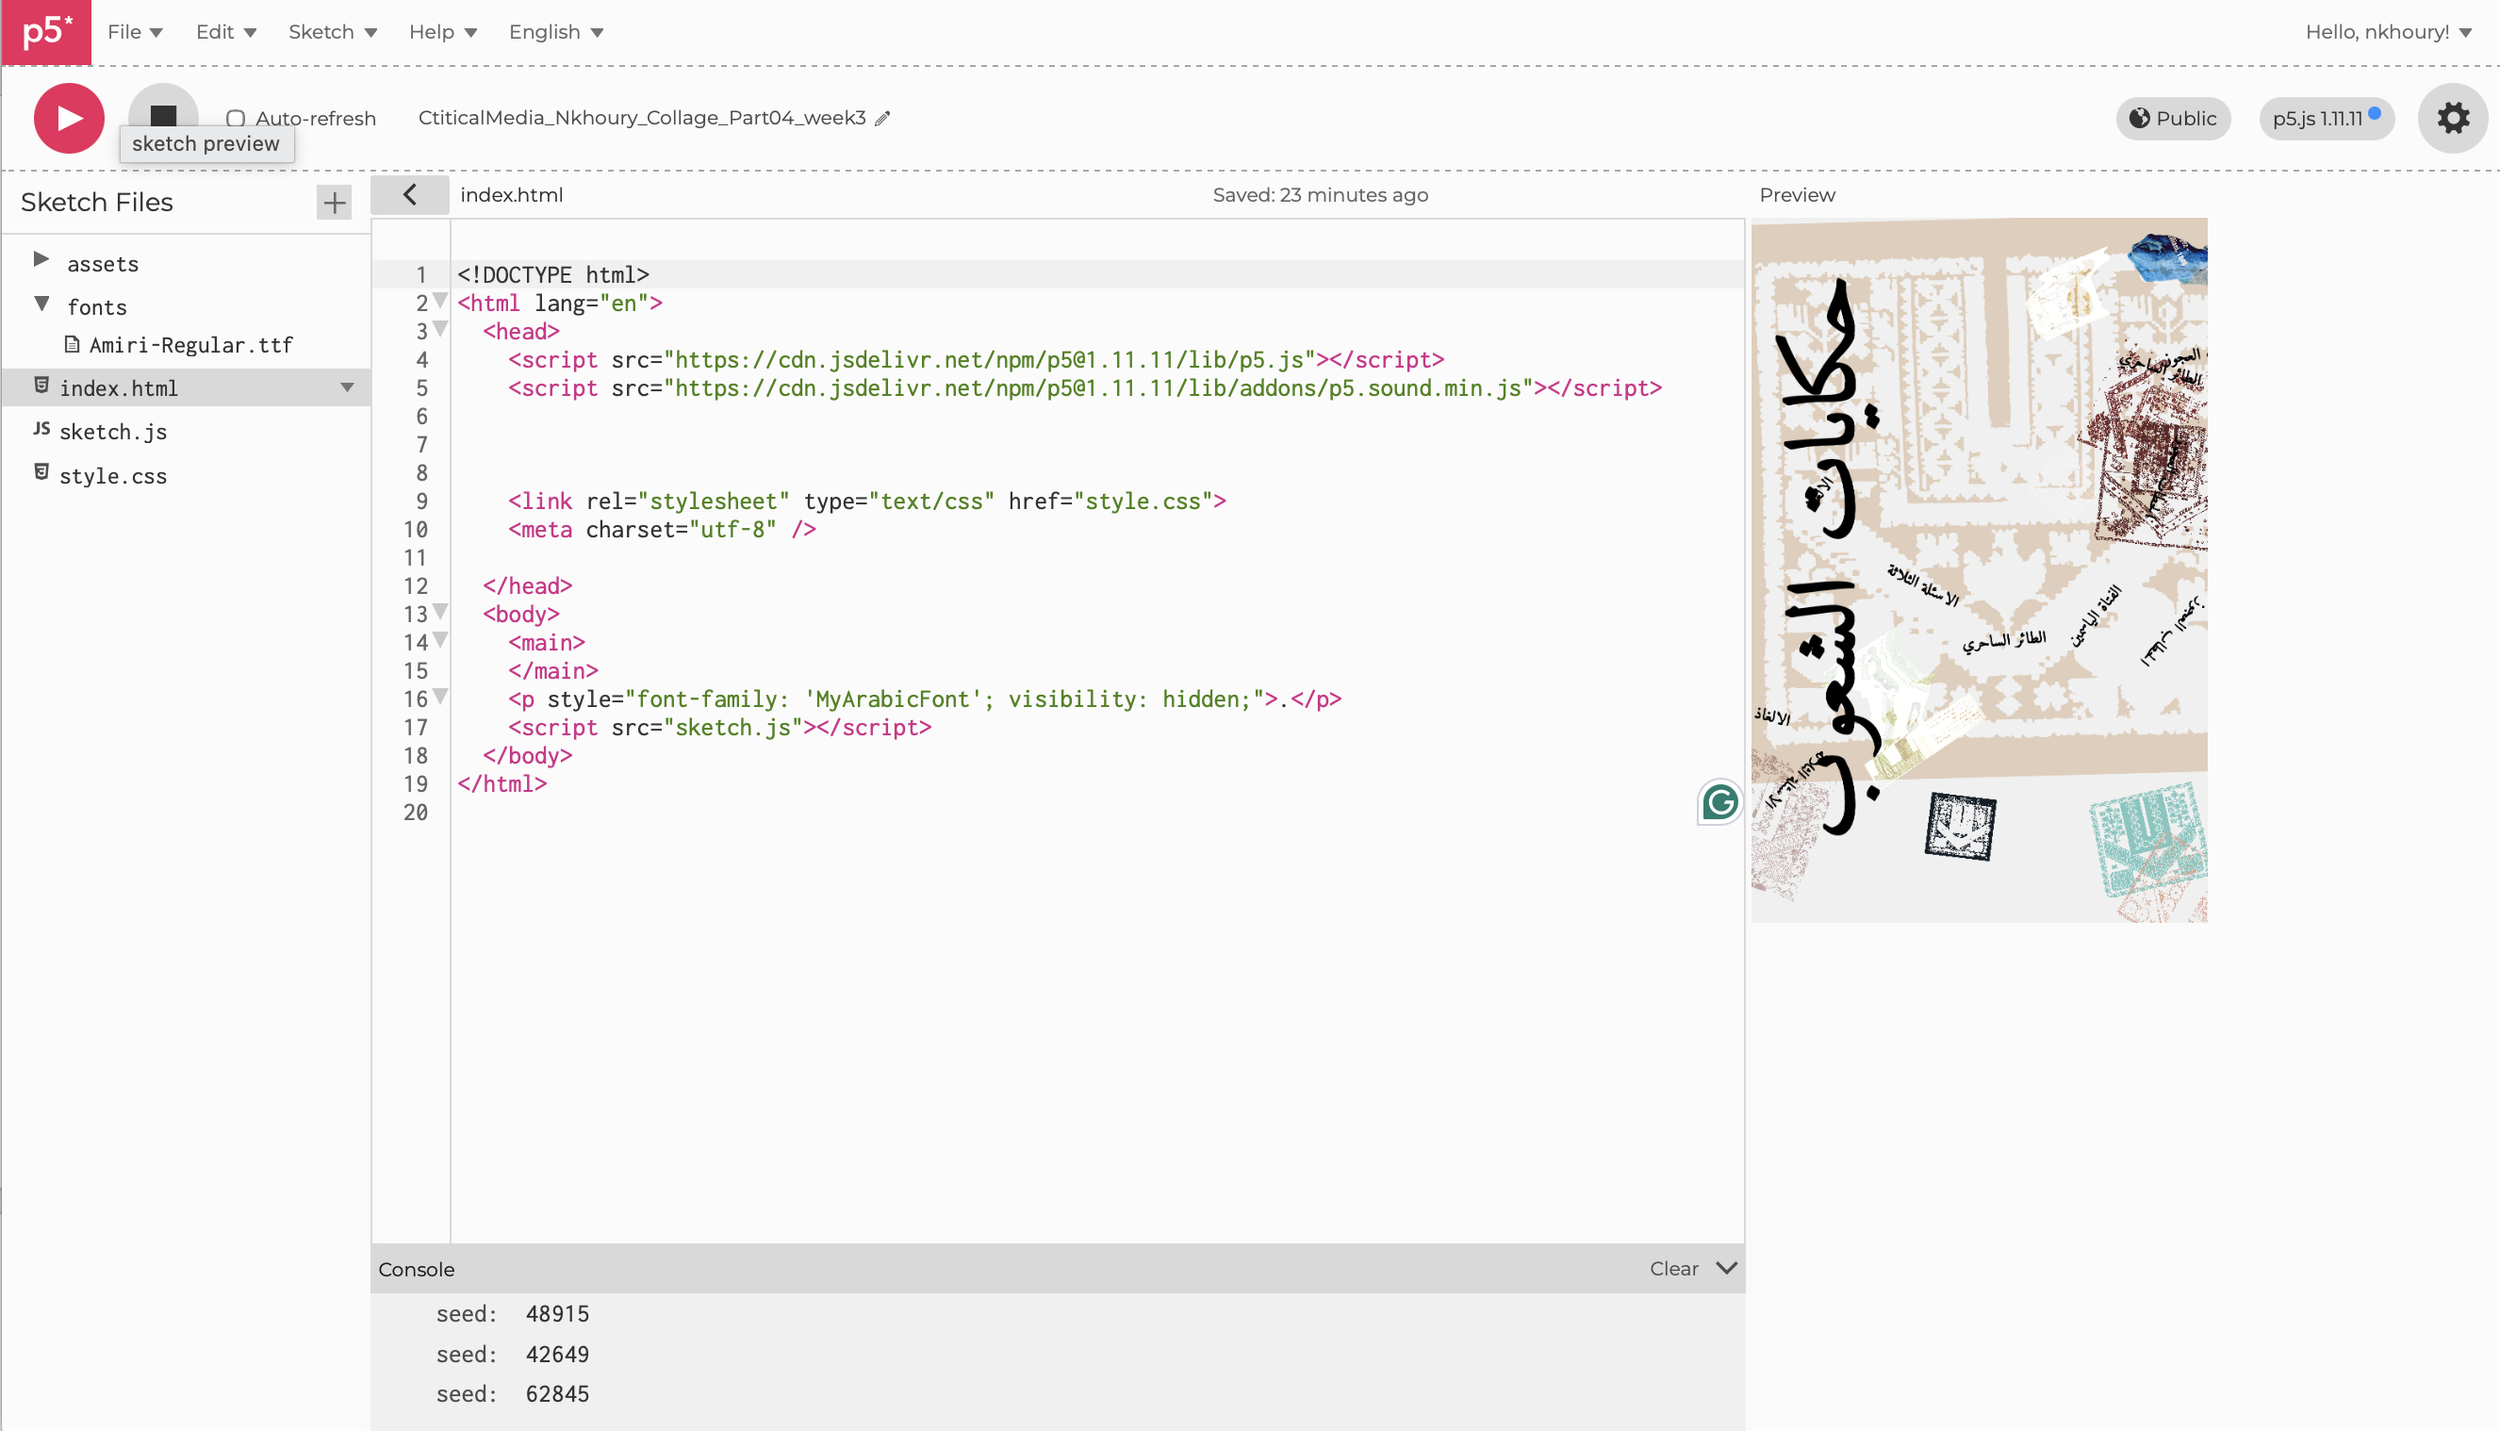Enable the Auto-refresh checkbox
The width and height of the screenshot is (2500, 1431).
[x=235, y=119]
